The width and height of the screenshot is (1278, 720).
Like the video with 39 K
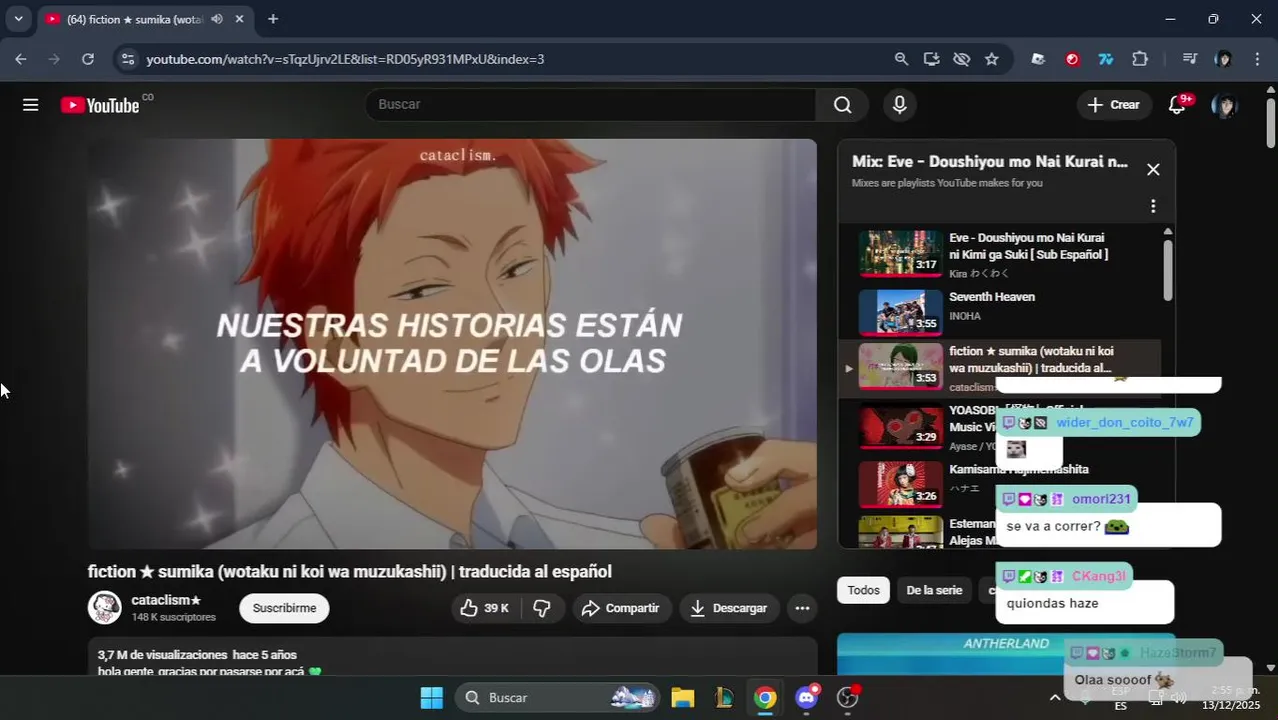(x=485, y=608)
